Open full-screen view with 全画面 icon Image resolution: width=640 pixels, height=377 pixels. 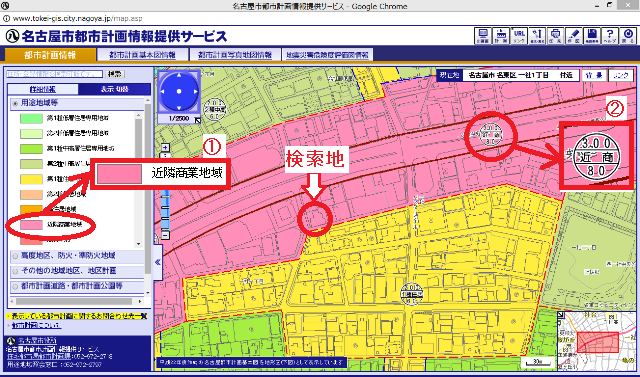(482, 36)
